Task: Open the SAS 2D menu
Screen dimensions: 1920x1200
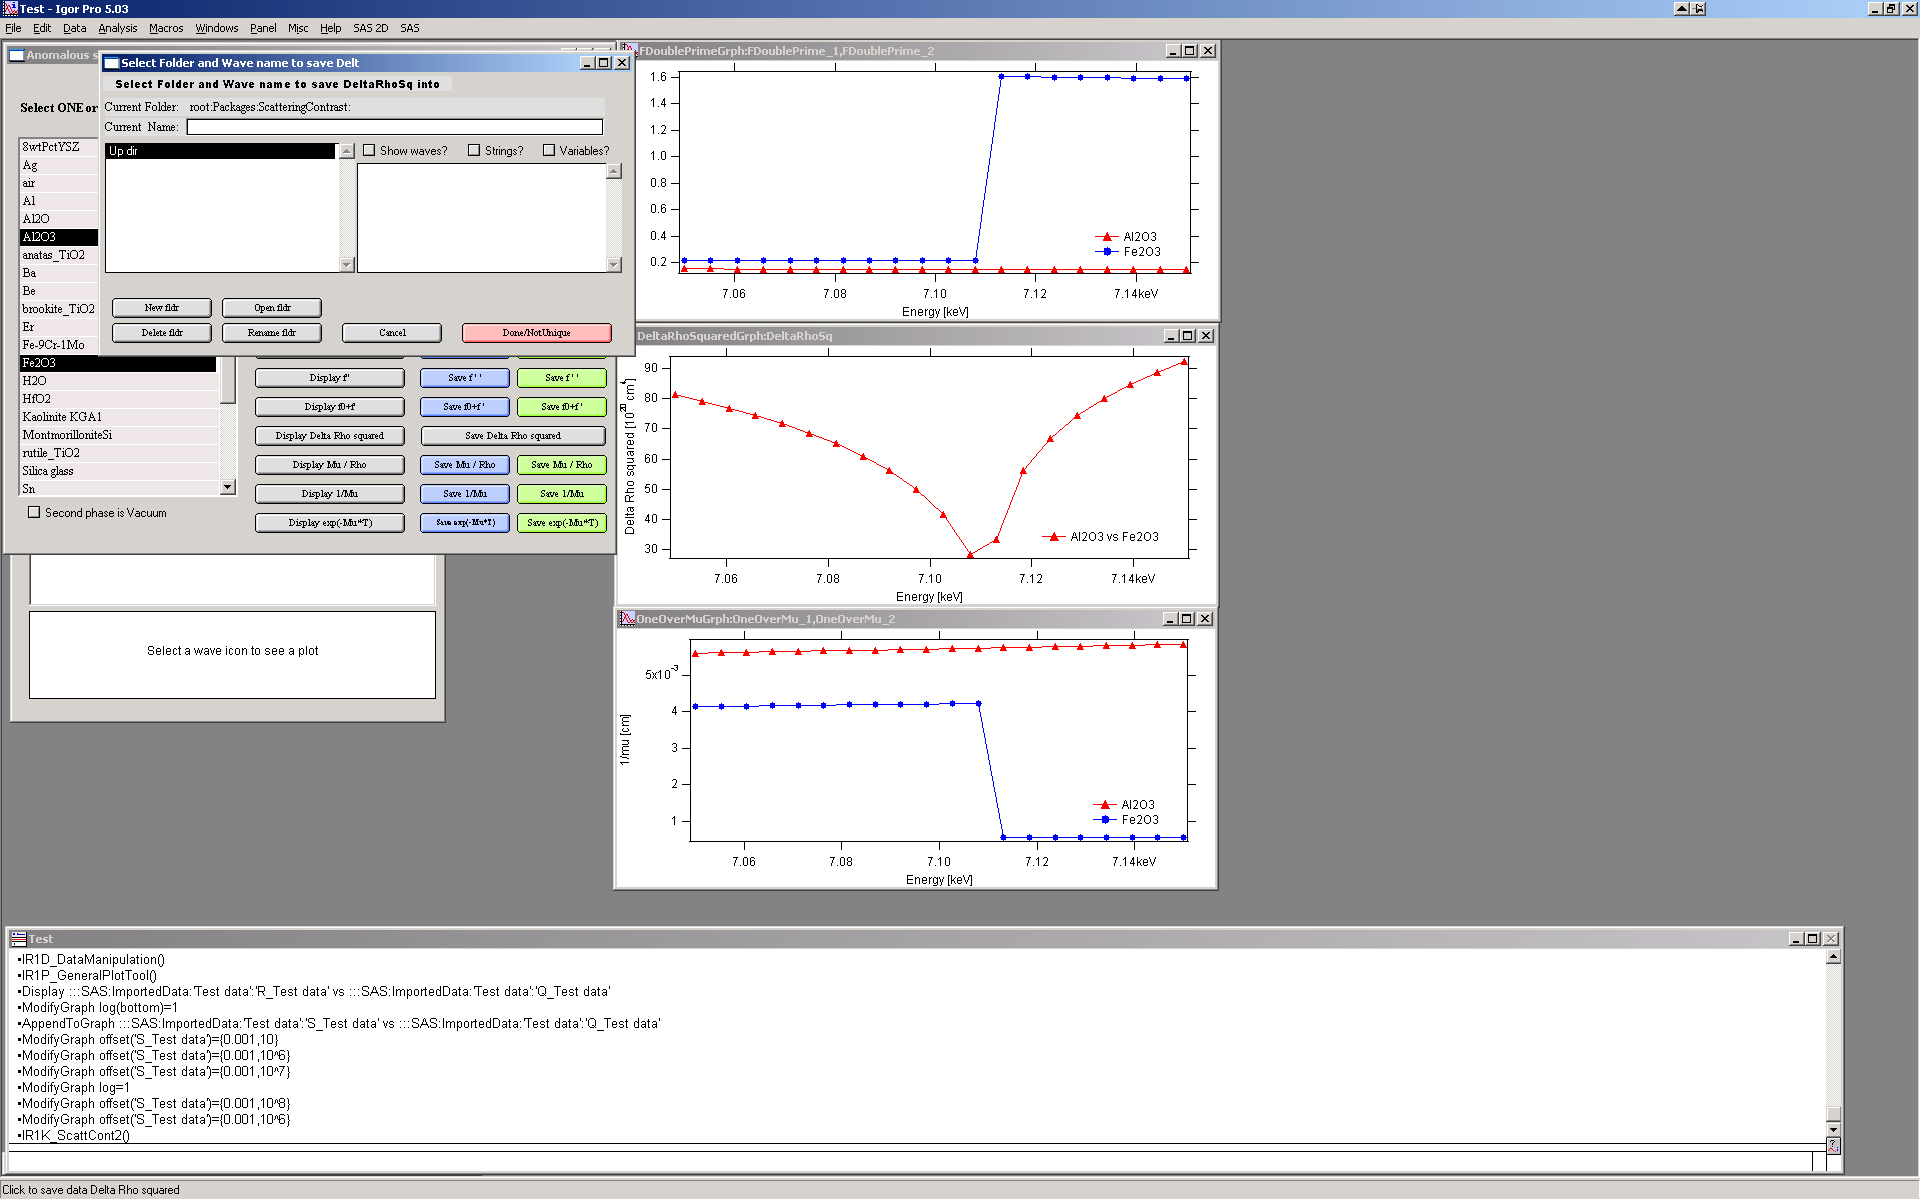Action: 370,28
